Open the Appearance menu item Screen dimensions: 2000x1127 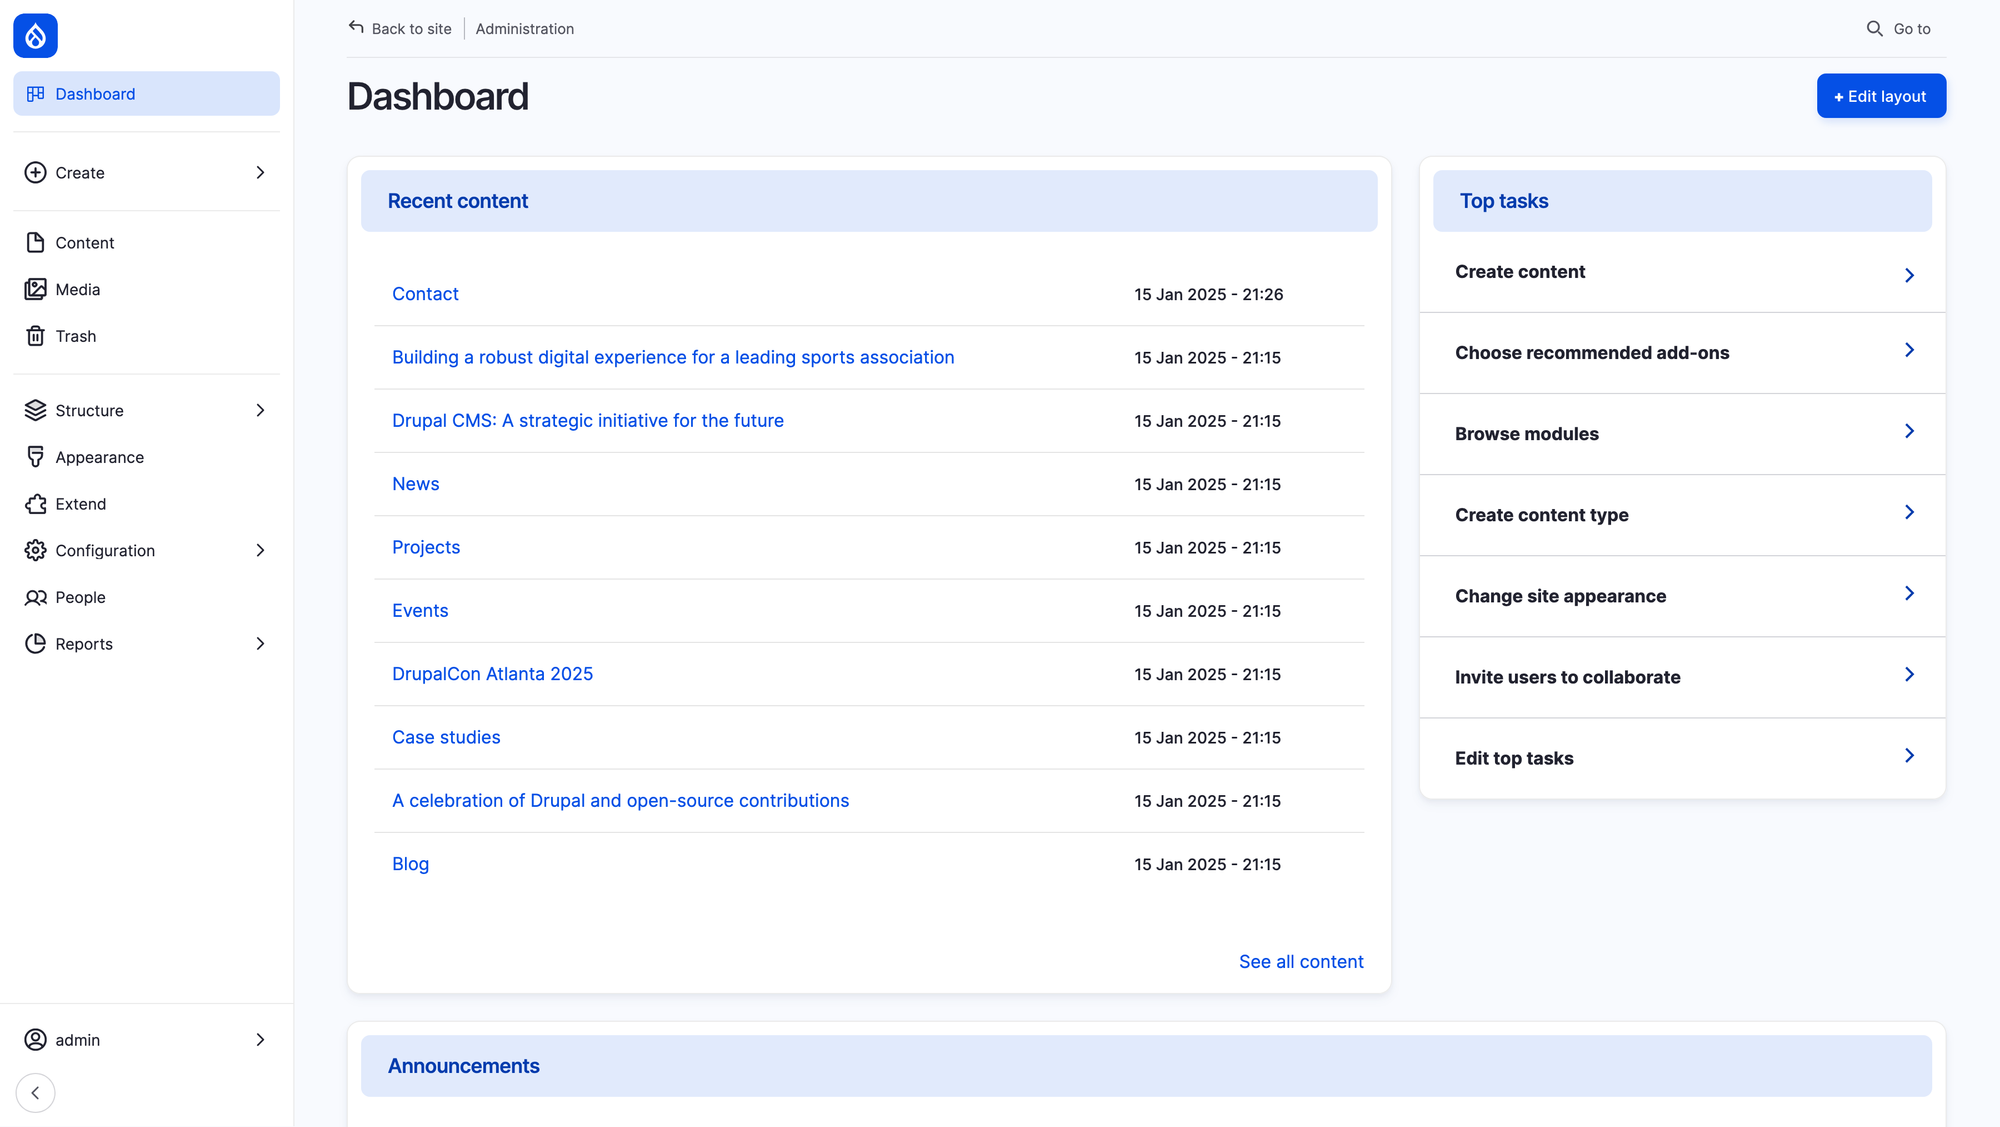[x=146, y=457]
